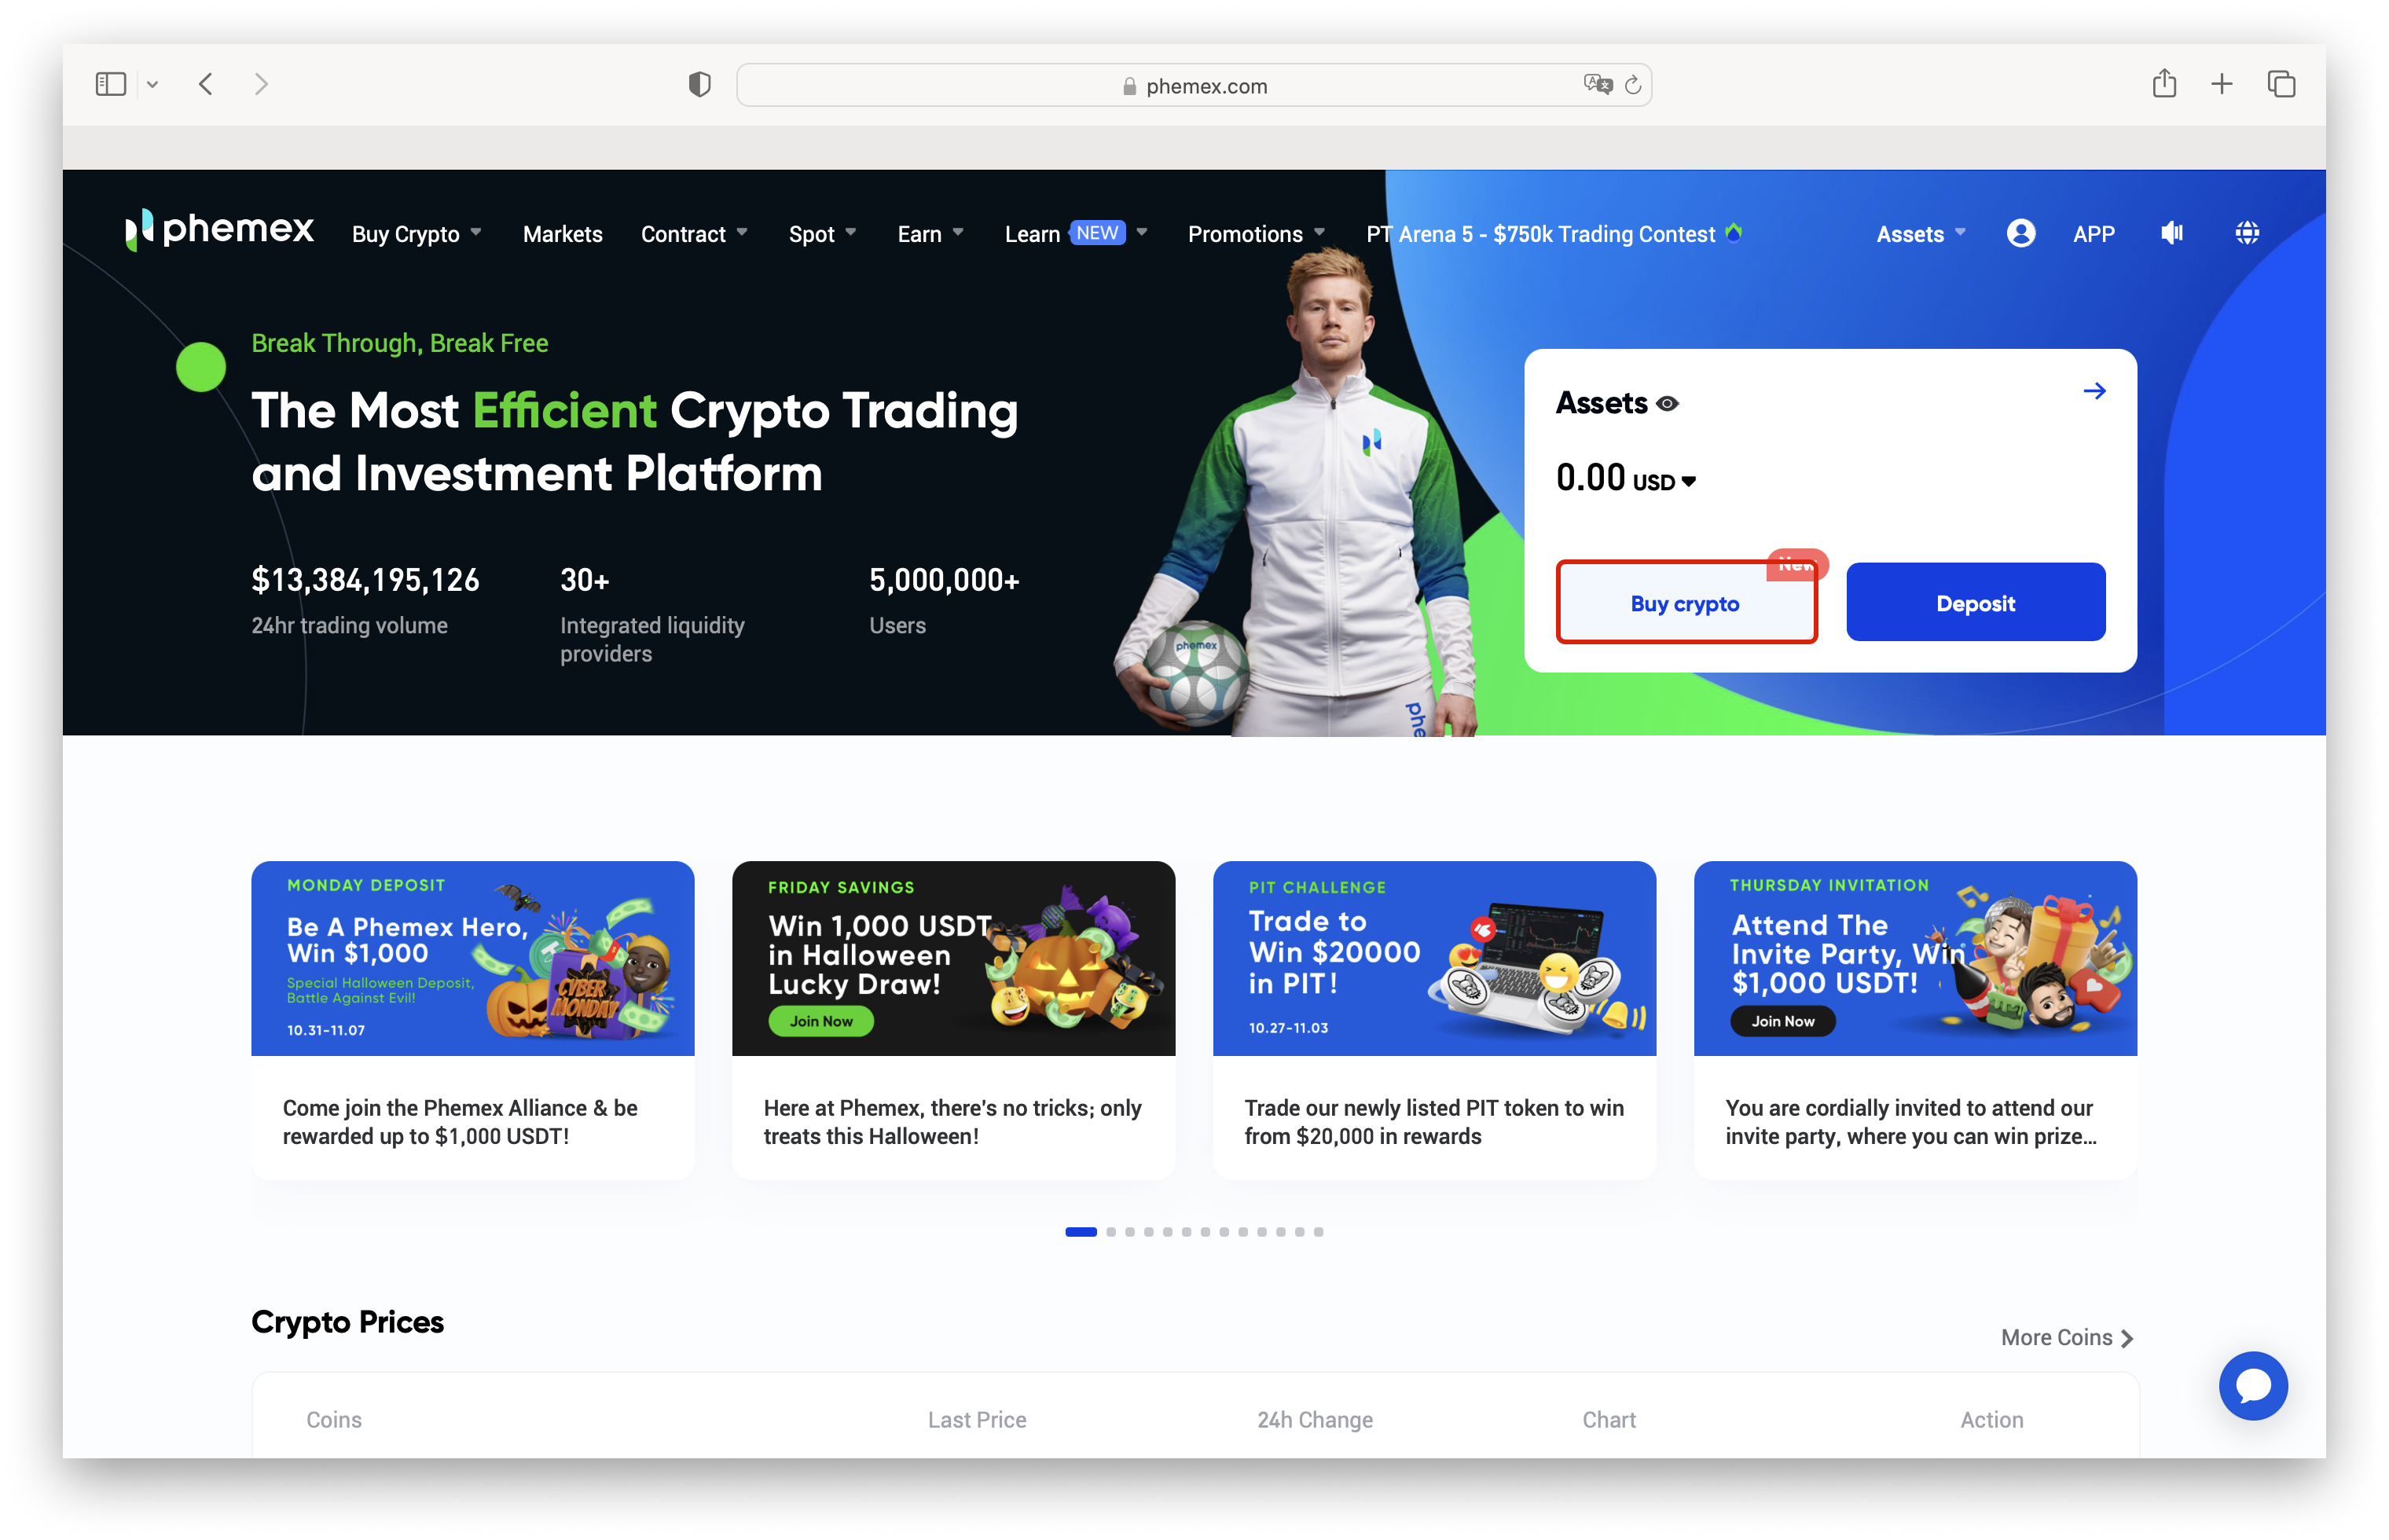Expand the Buy Crypto menu

[x=416, y=234]
